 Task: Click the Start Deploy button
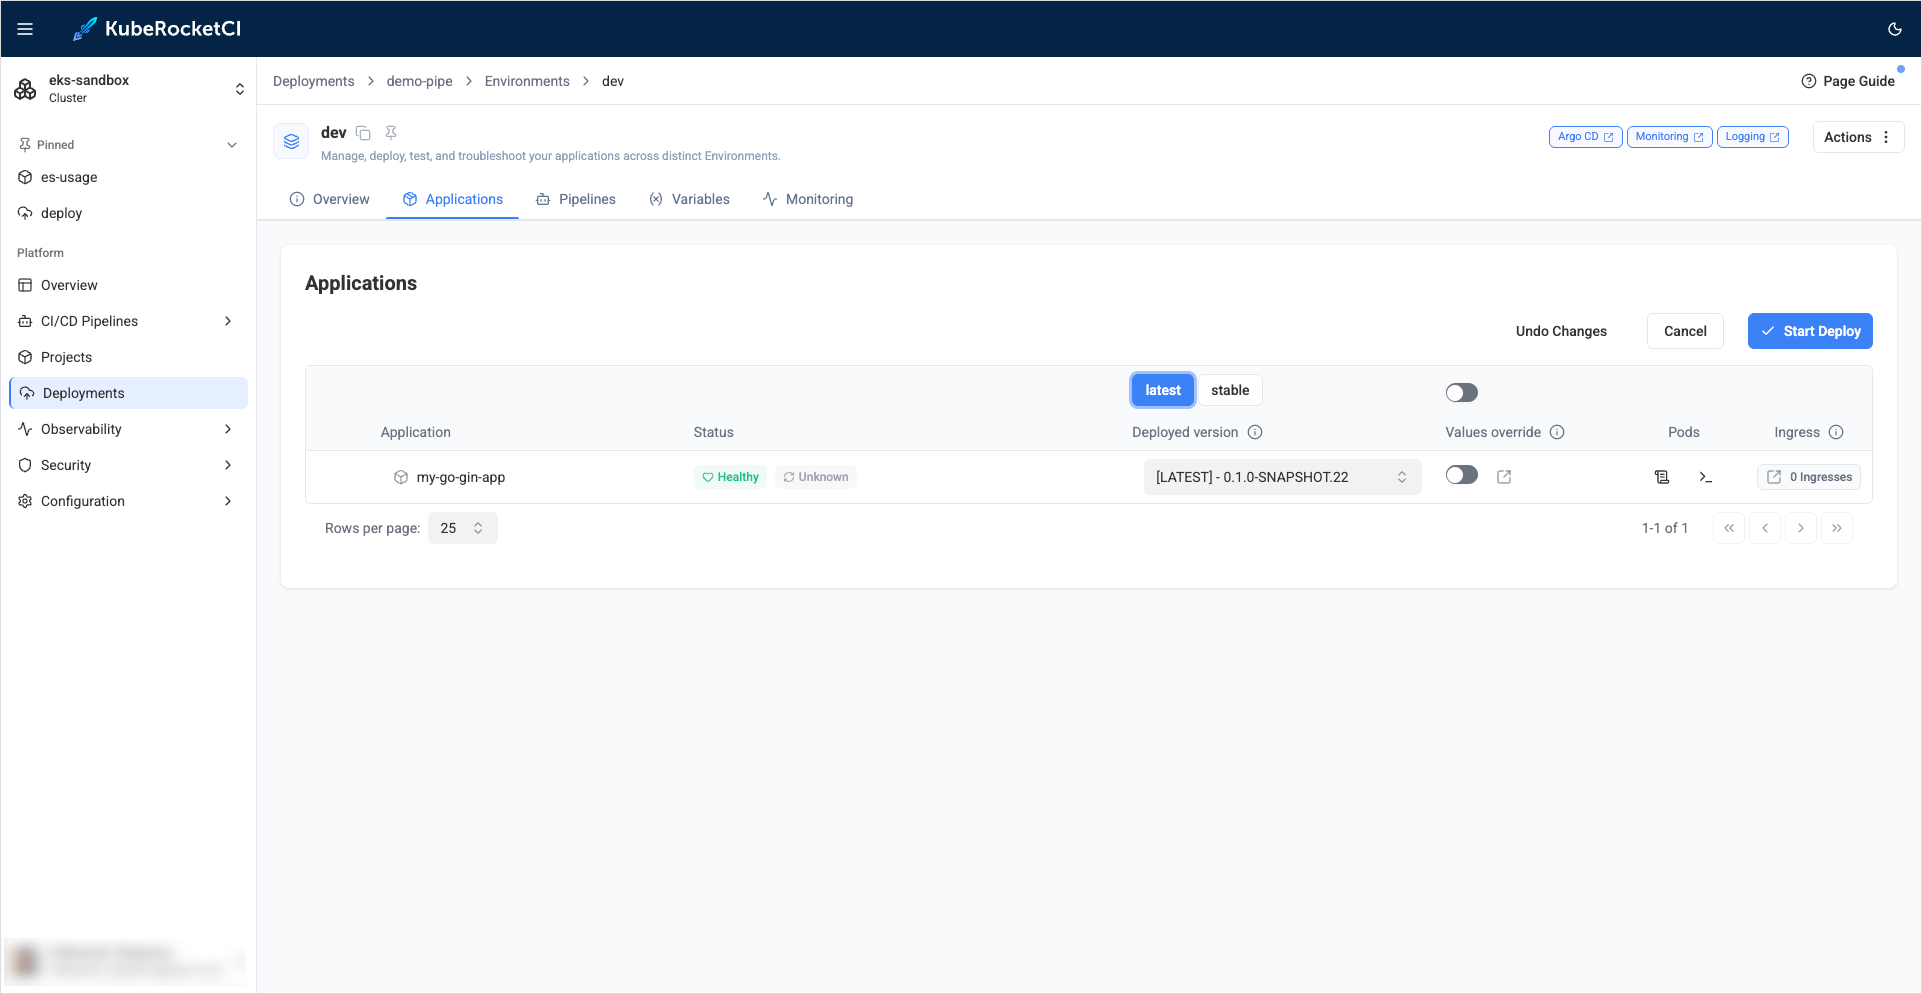pos(1809,331)
